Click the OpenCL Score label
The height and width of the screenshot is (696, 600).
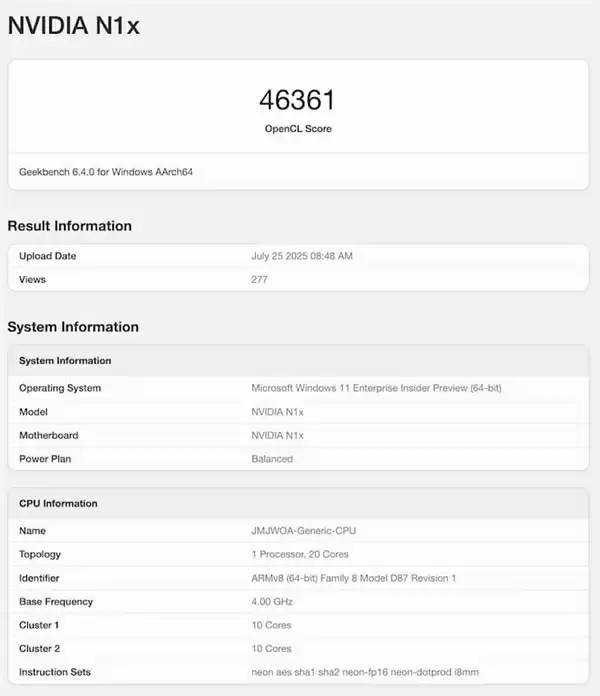[x=298, y=129]
